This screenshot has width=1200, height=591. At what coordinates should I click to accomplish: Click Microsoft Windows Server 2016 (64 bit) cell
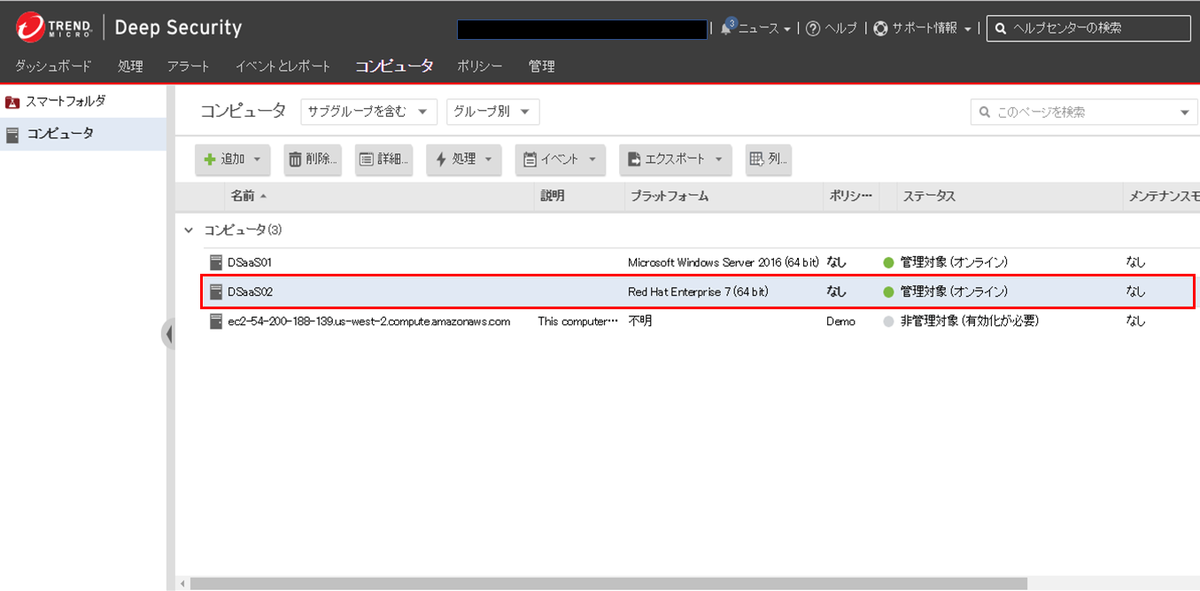724,263
